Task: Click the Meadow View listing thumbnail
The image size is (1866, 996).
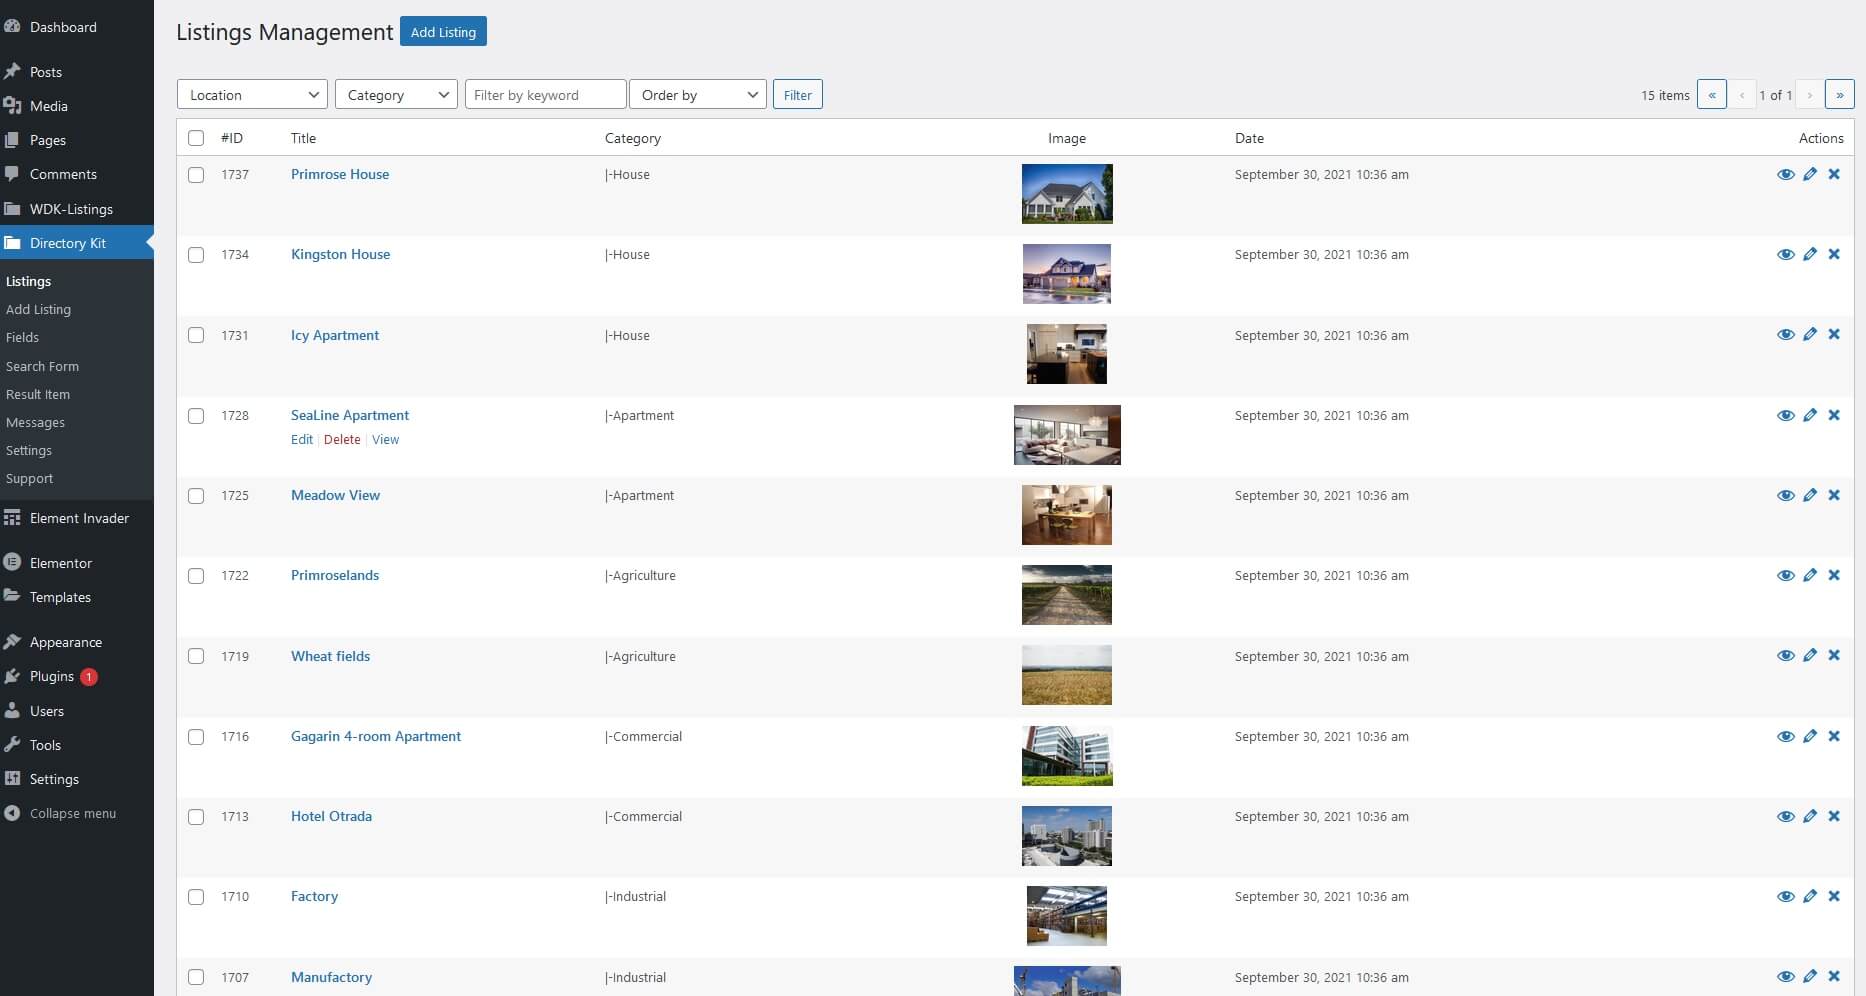Action: [x=1066, y=515]
